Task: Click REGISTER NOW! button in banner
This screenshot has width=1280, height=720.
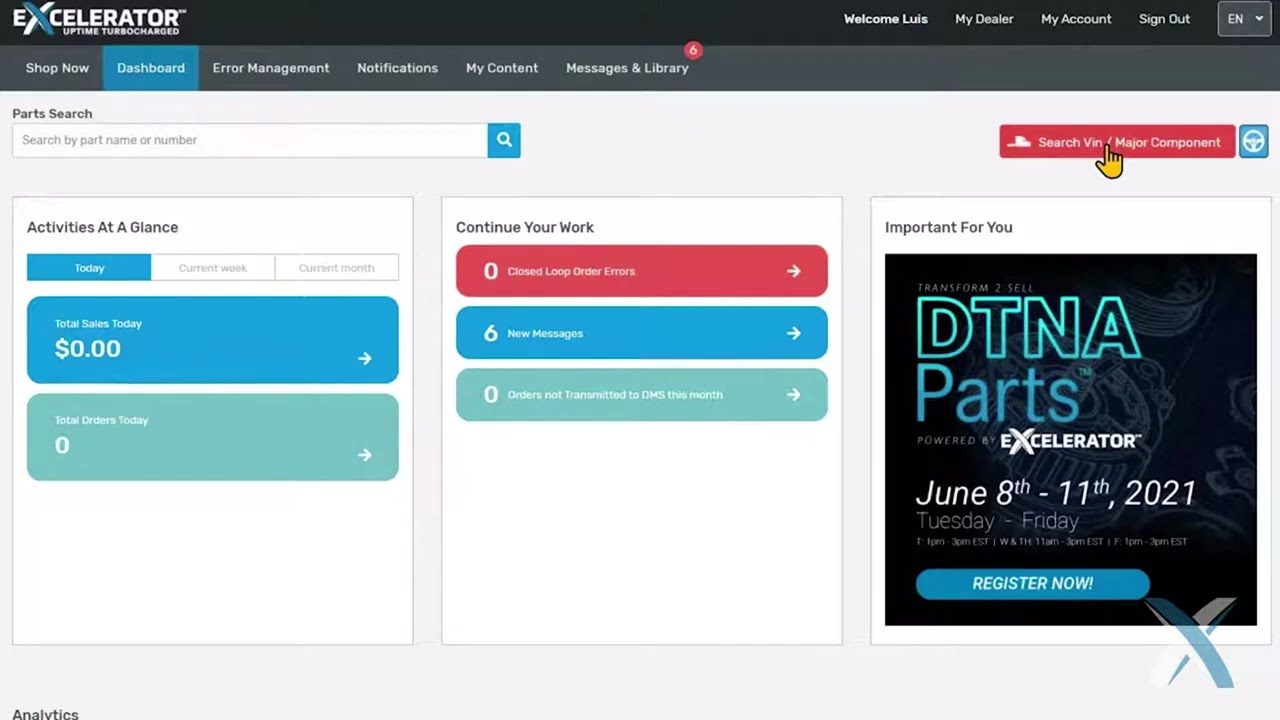Action: pyautogui.click(x=1033, y=584)
